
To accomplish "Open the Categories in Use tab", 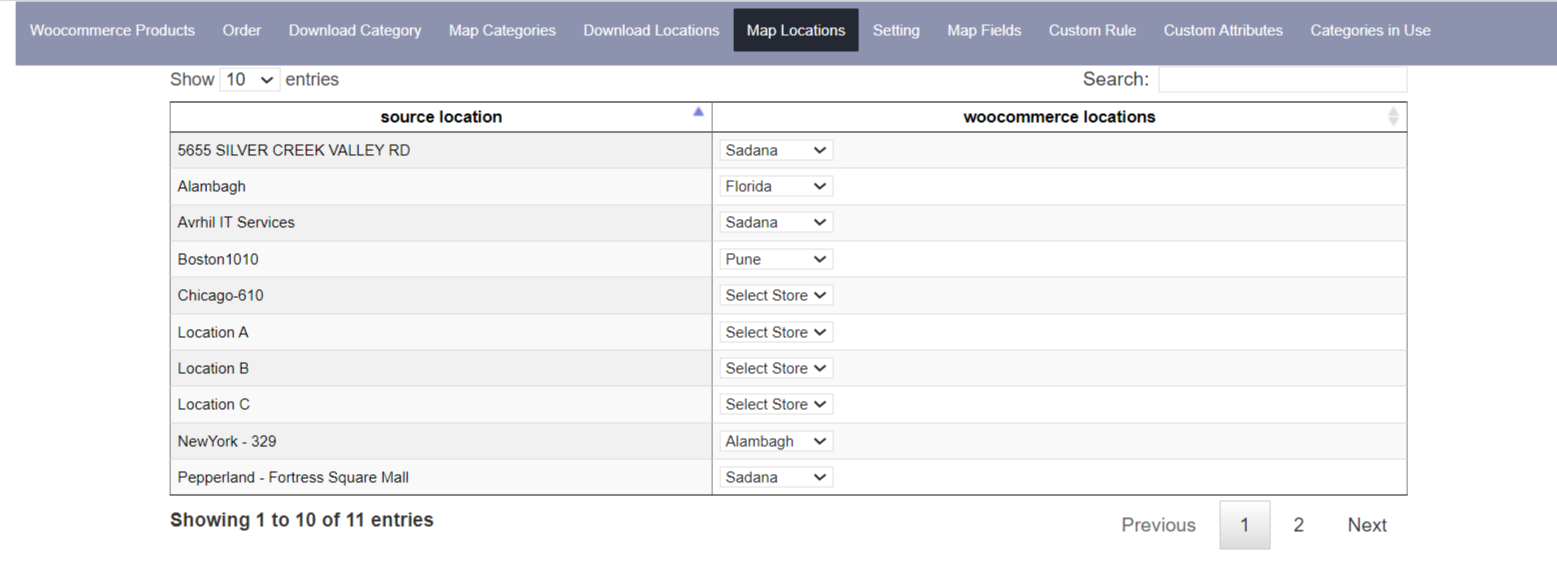I will click(x=1370, y=30).
